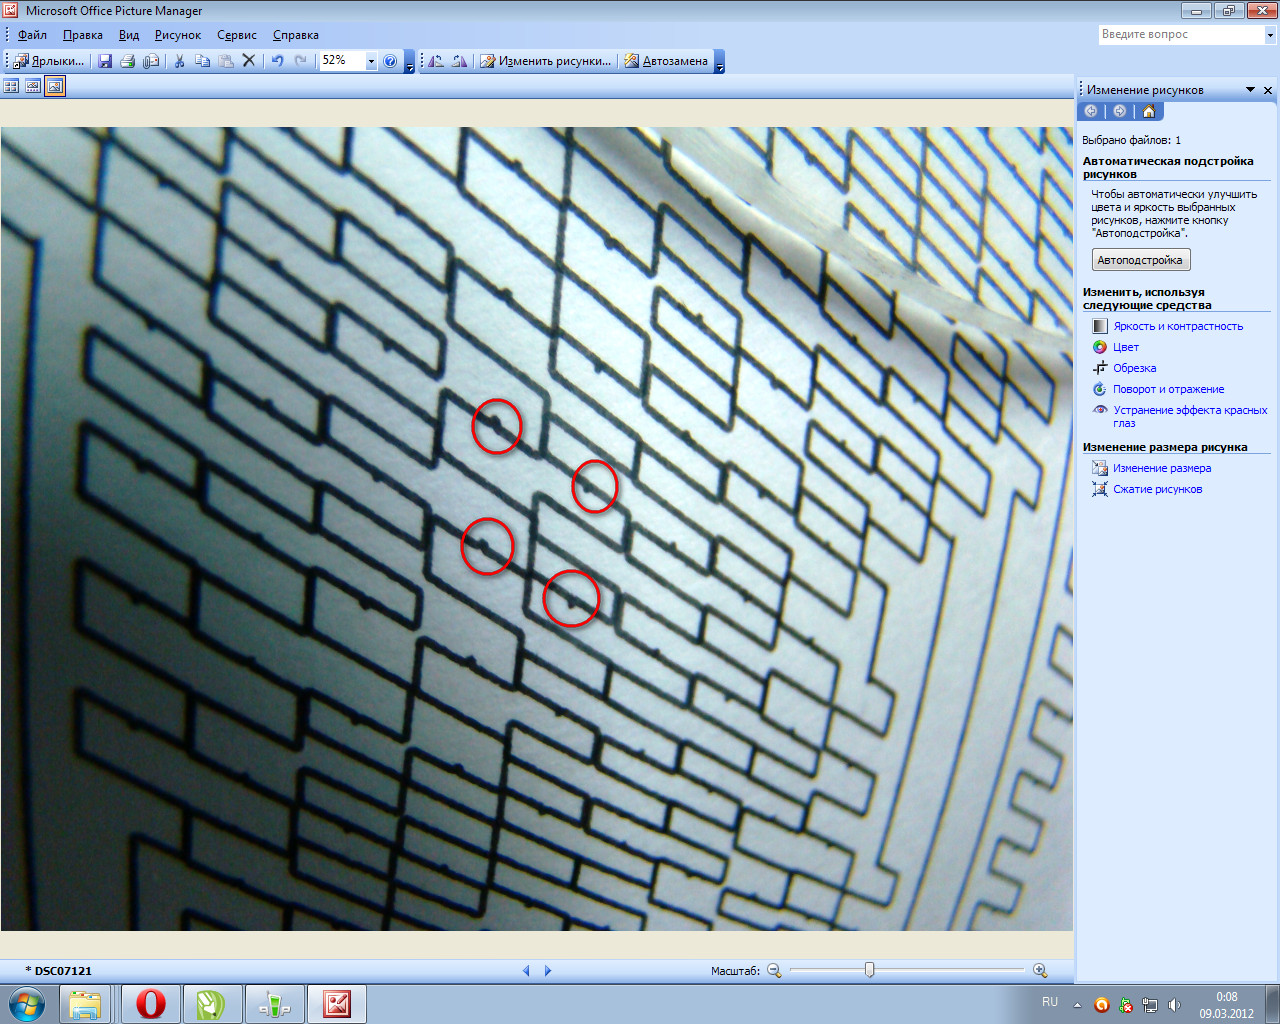Viewport: 1280px width, 1024px height.
Task: Click the volume speaker tray icon
Action: 1174,1005
